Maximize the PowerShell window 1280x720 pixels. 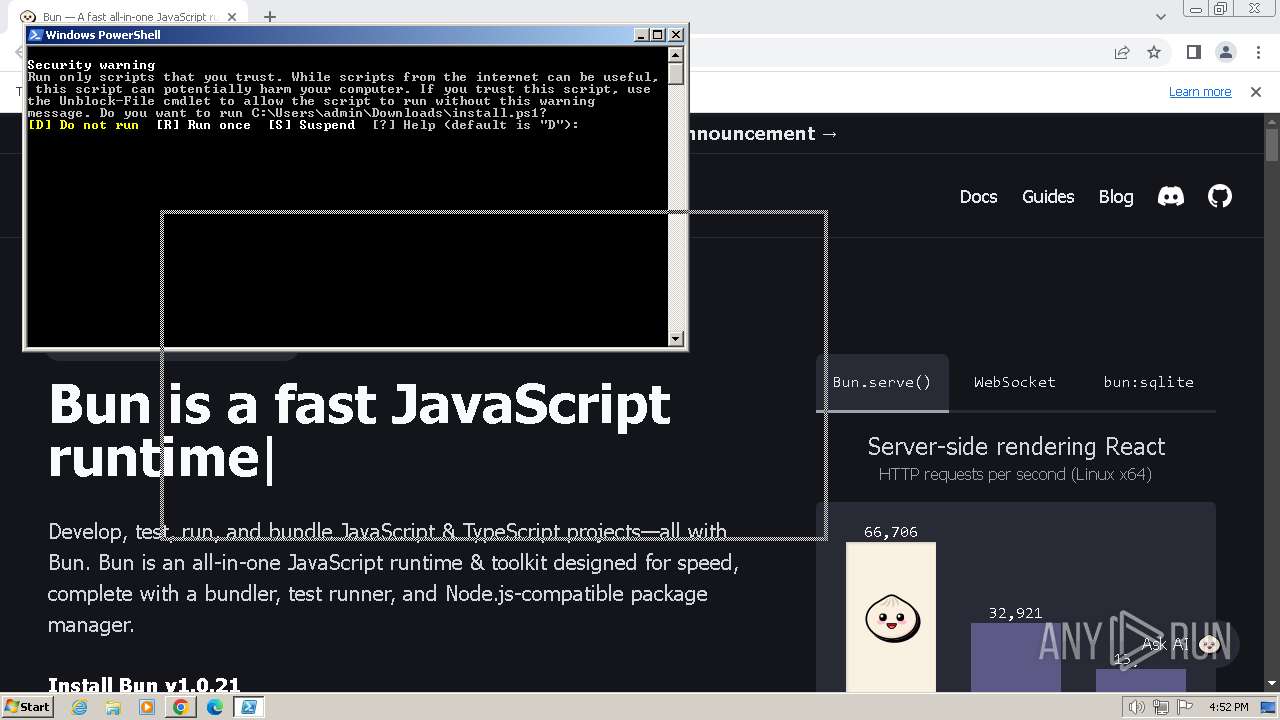[658, 34]
